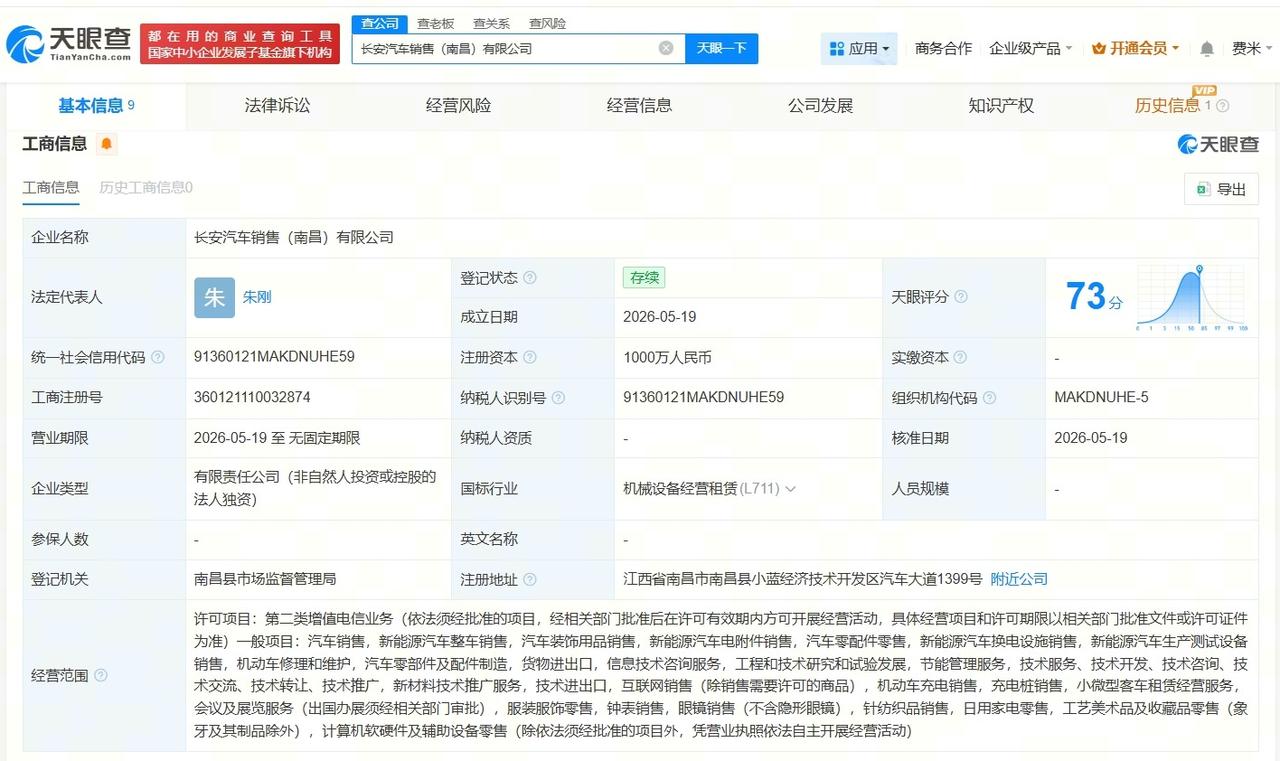This screenshot has height=761, width=1280.
Task: Click 1000万人民币 registered capital value
Action: tap(667, 357)
